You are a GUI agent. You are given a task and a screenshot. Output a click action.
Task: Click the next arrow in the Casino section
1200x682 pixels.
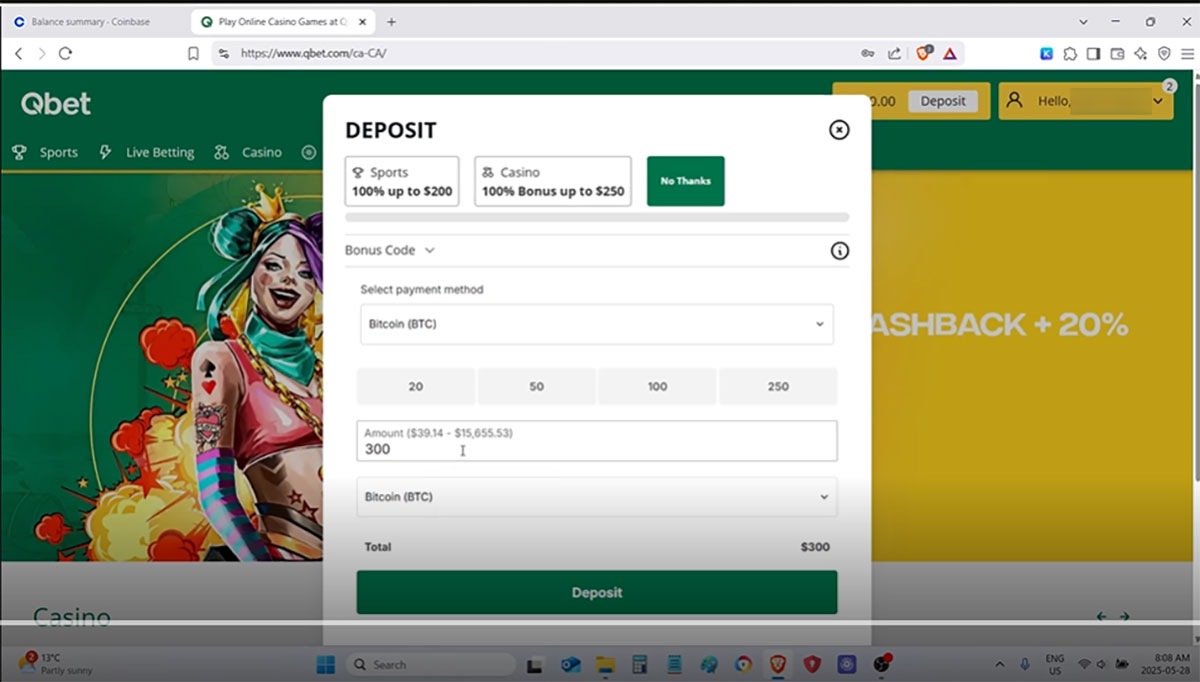(x=1125, y=617)
